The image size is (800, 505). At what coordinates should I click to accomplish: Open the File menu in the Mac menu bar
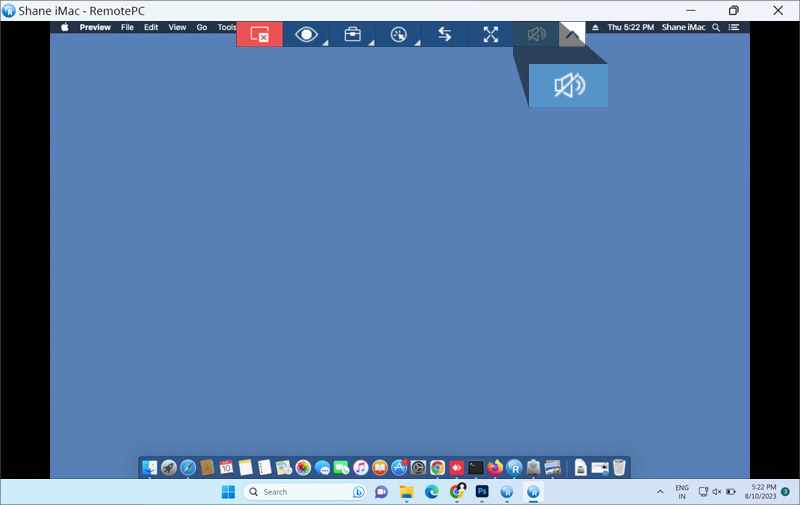tap(127, 28)
